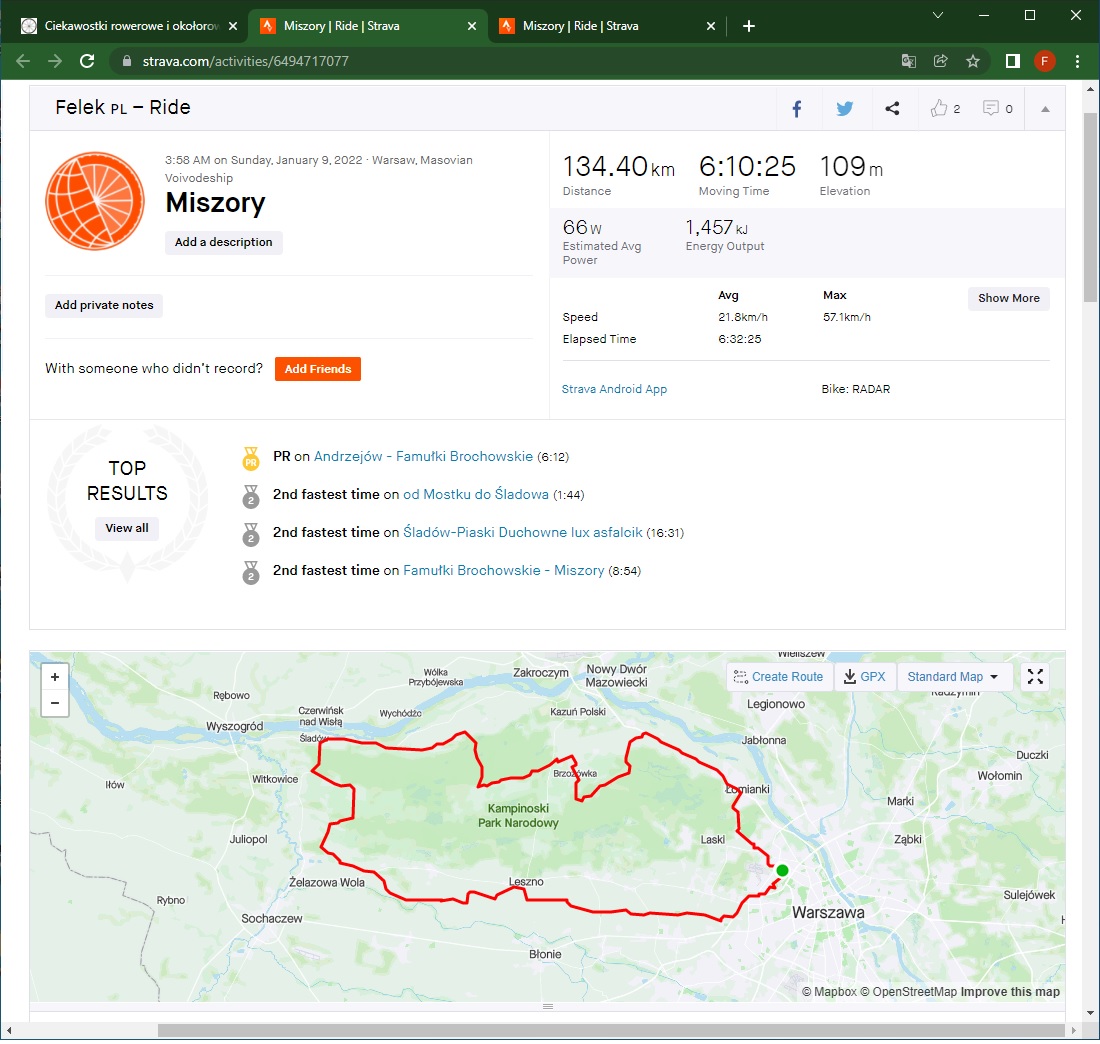
Task: Open Śladów-Piaski Duchowne lux asfalcik segment
Action: (523, 533)
